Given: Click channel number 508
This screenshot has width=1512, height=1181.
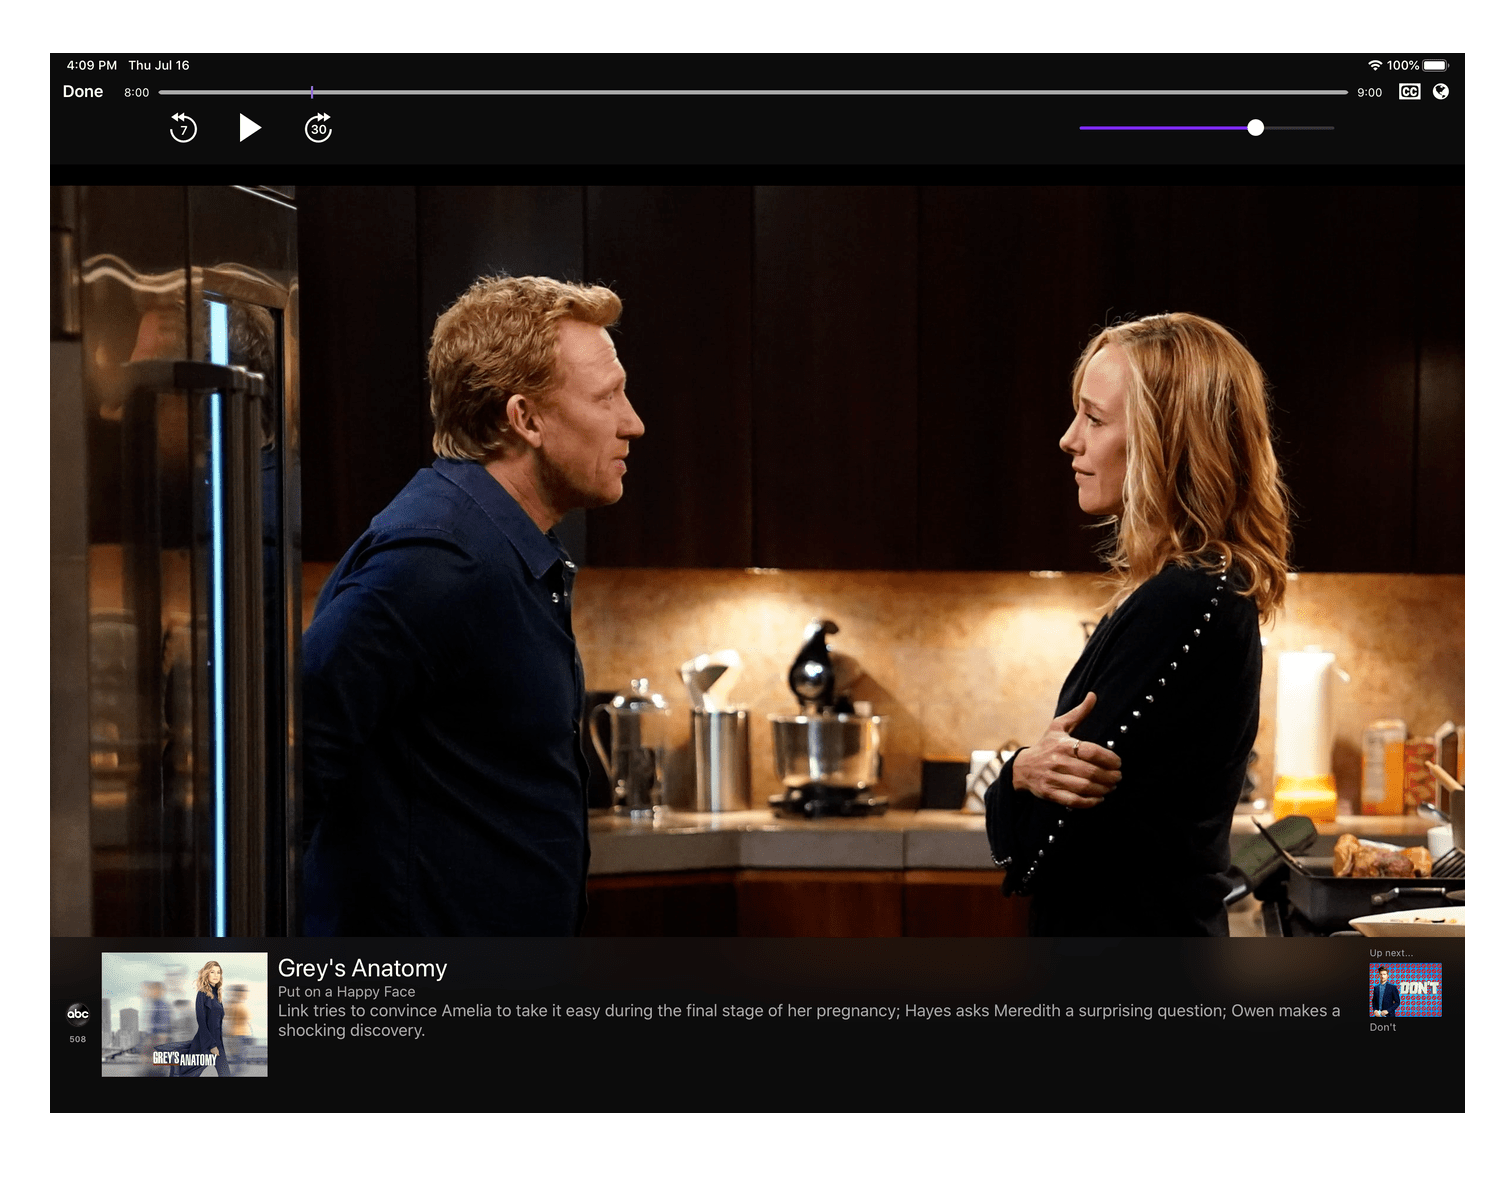Looking at the screenshot, I should point(78,1039).
